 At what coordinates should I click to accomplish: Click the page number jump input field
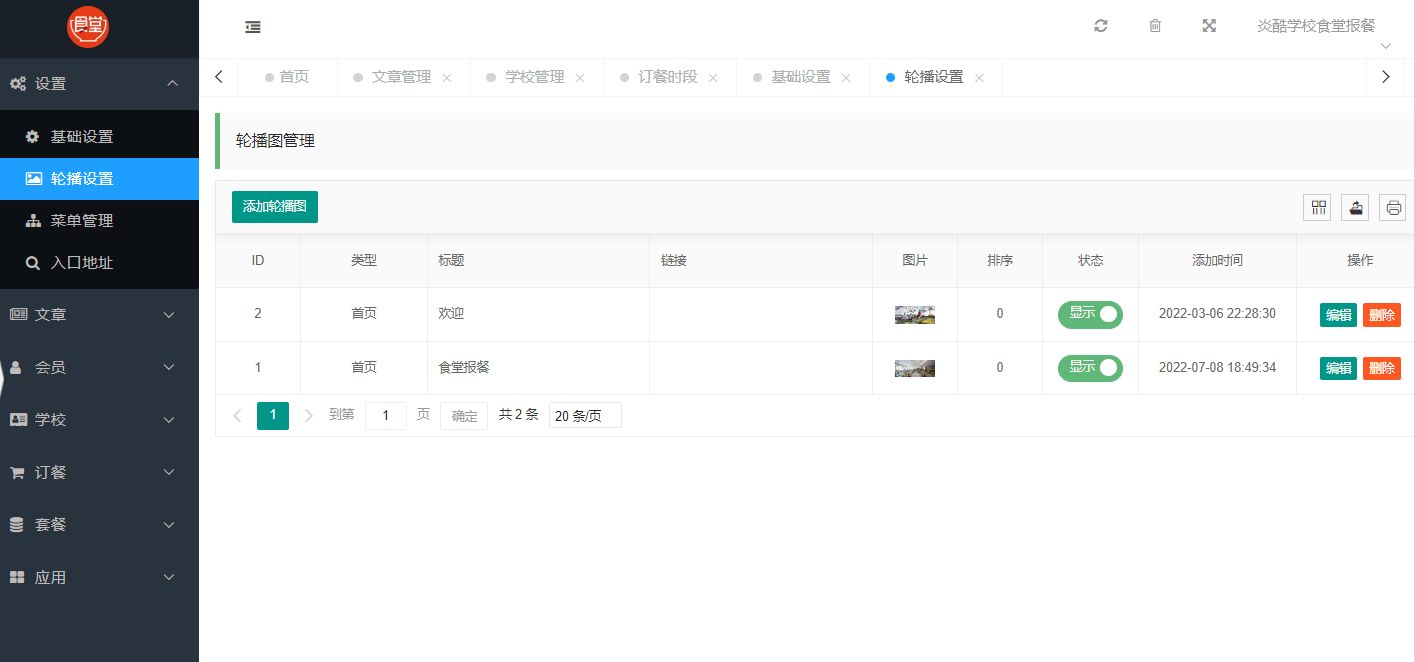point(386,416)
